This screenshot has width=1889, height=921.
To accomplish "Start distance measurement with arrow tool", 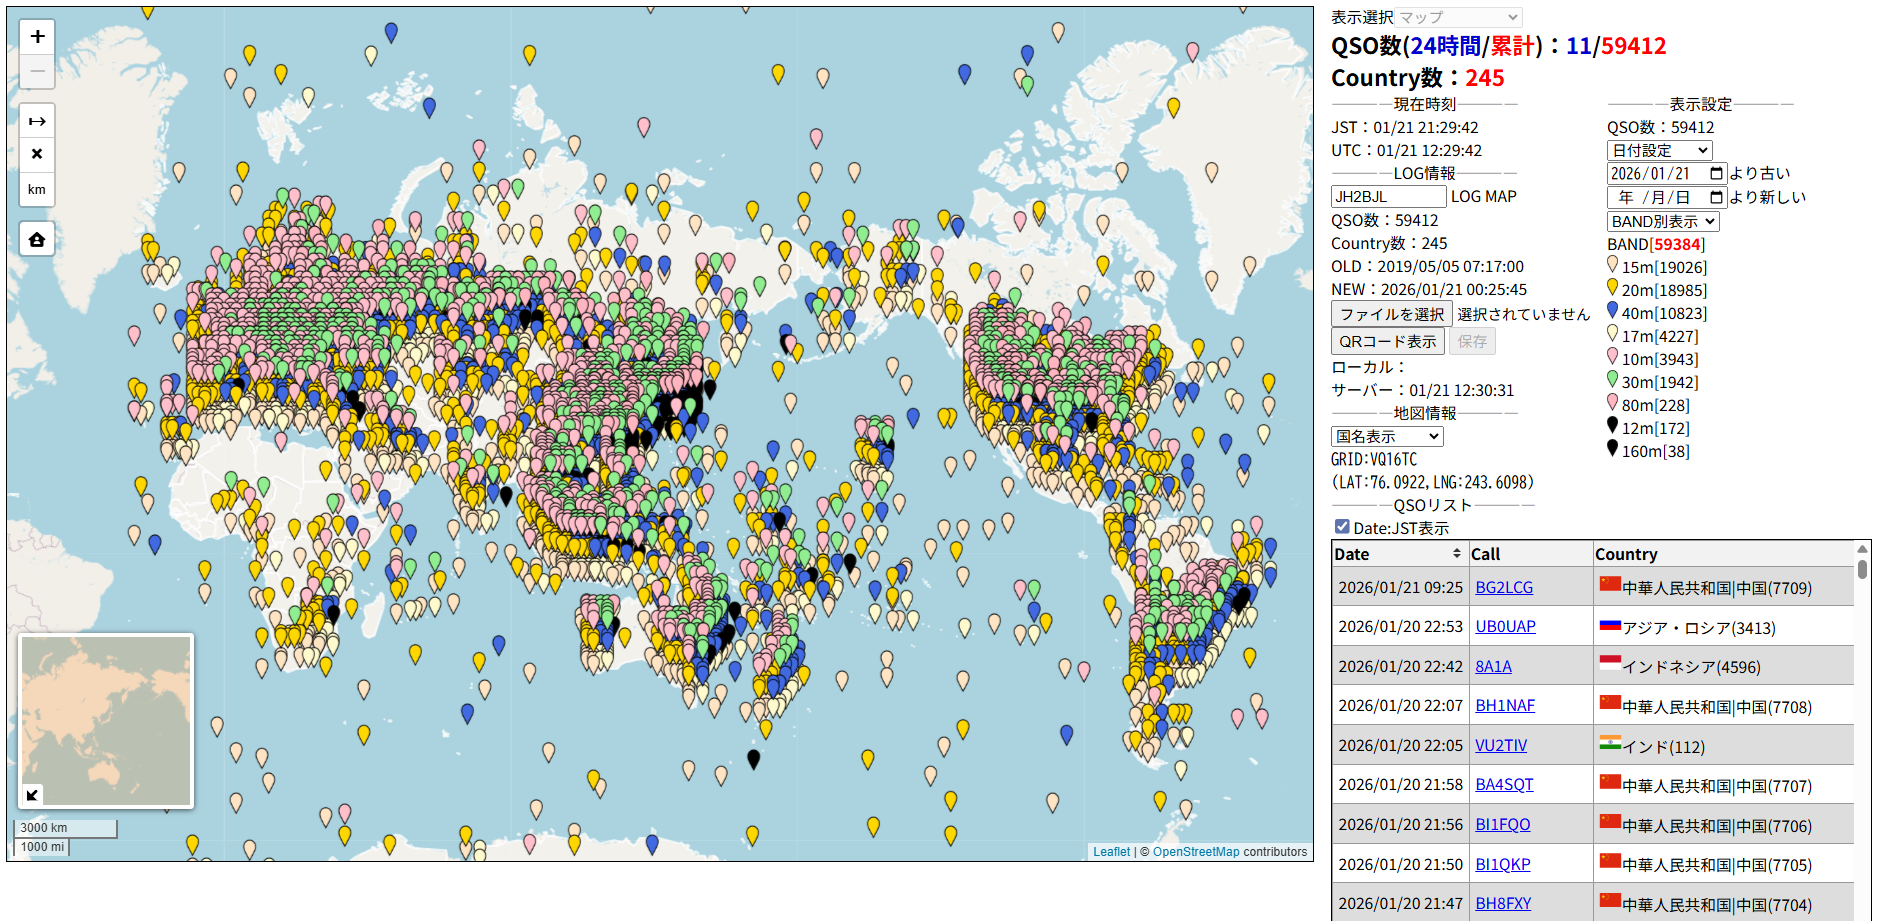I will coord(37,121).
